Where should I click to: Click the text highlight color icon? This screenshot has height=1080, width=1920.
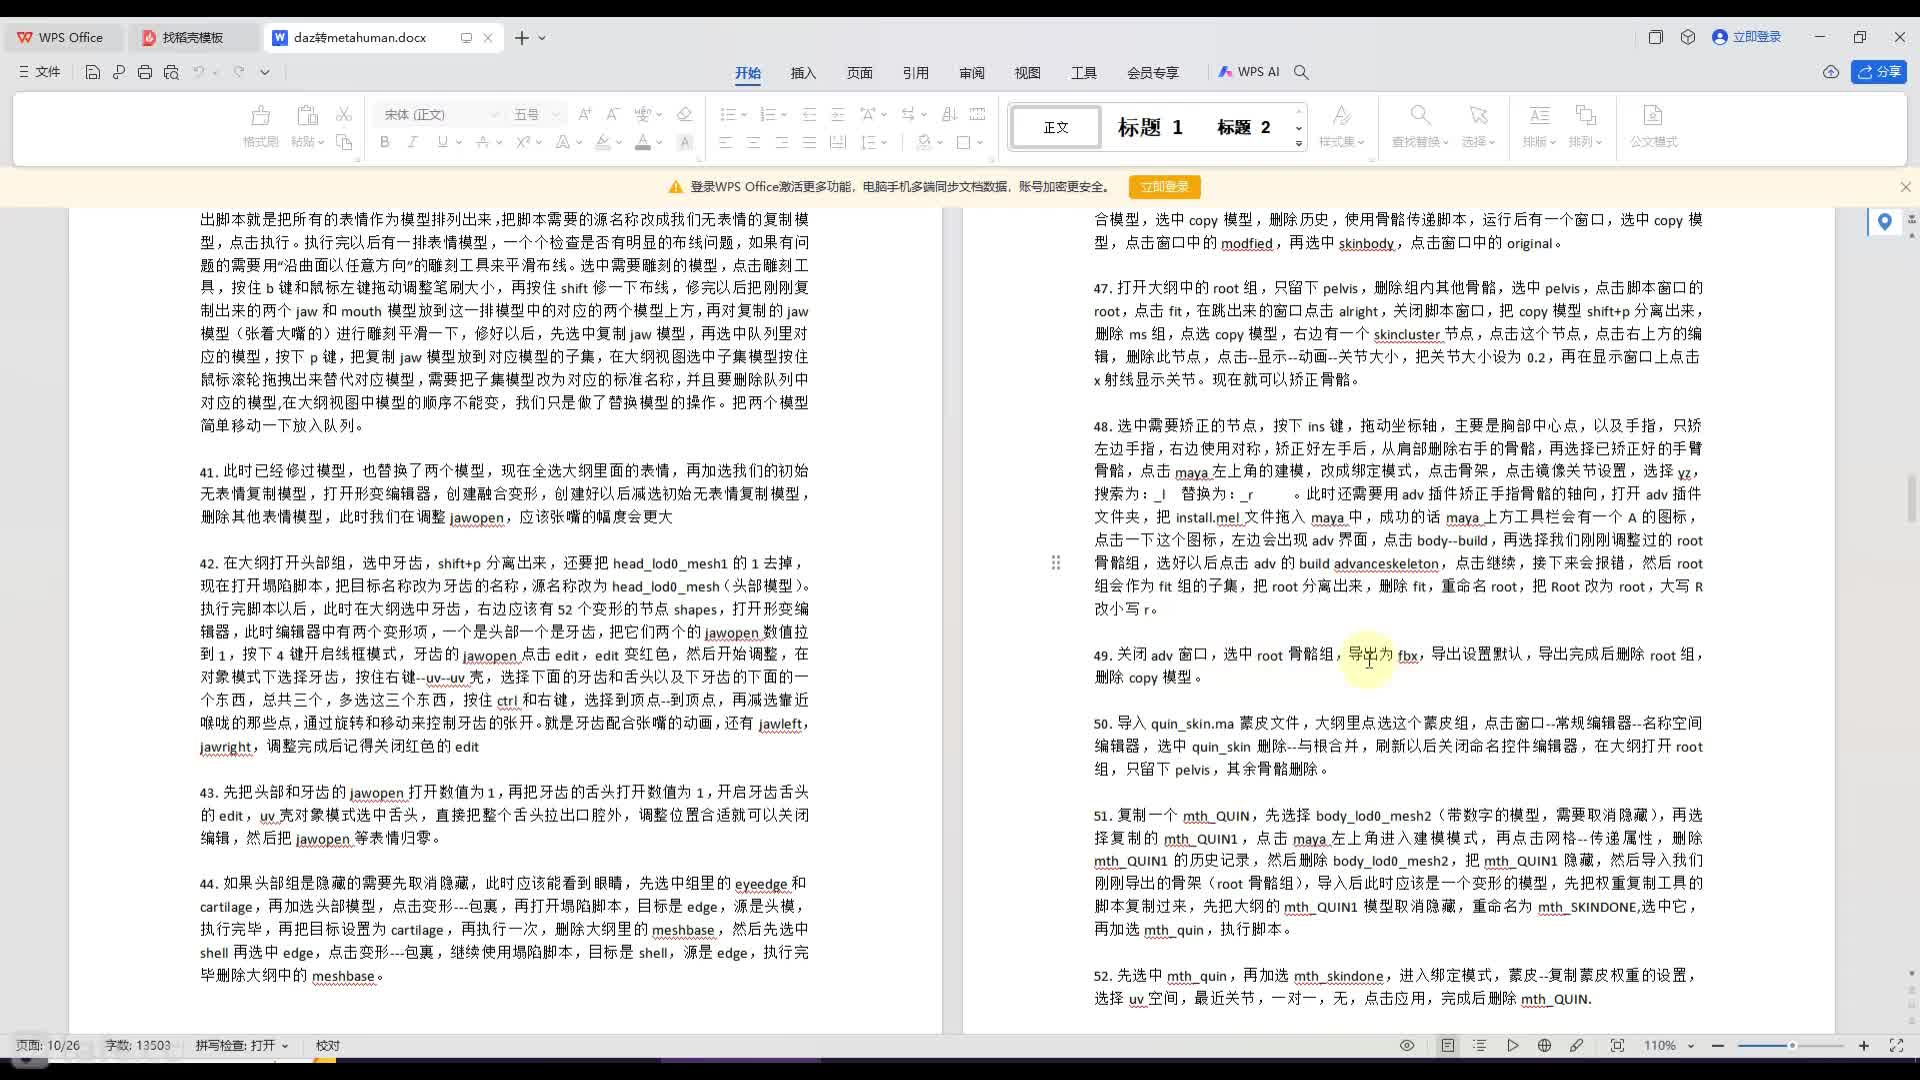pos(602,142)
